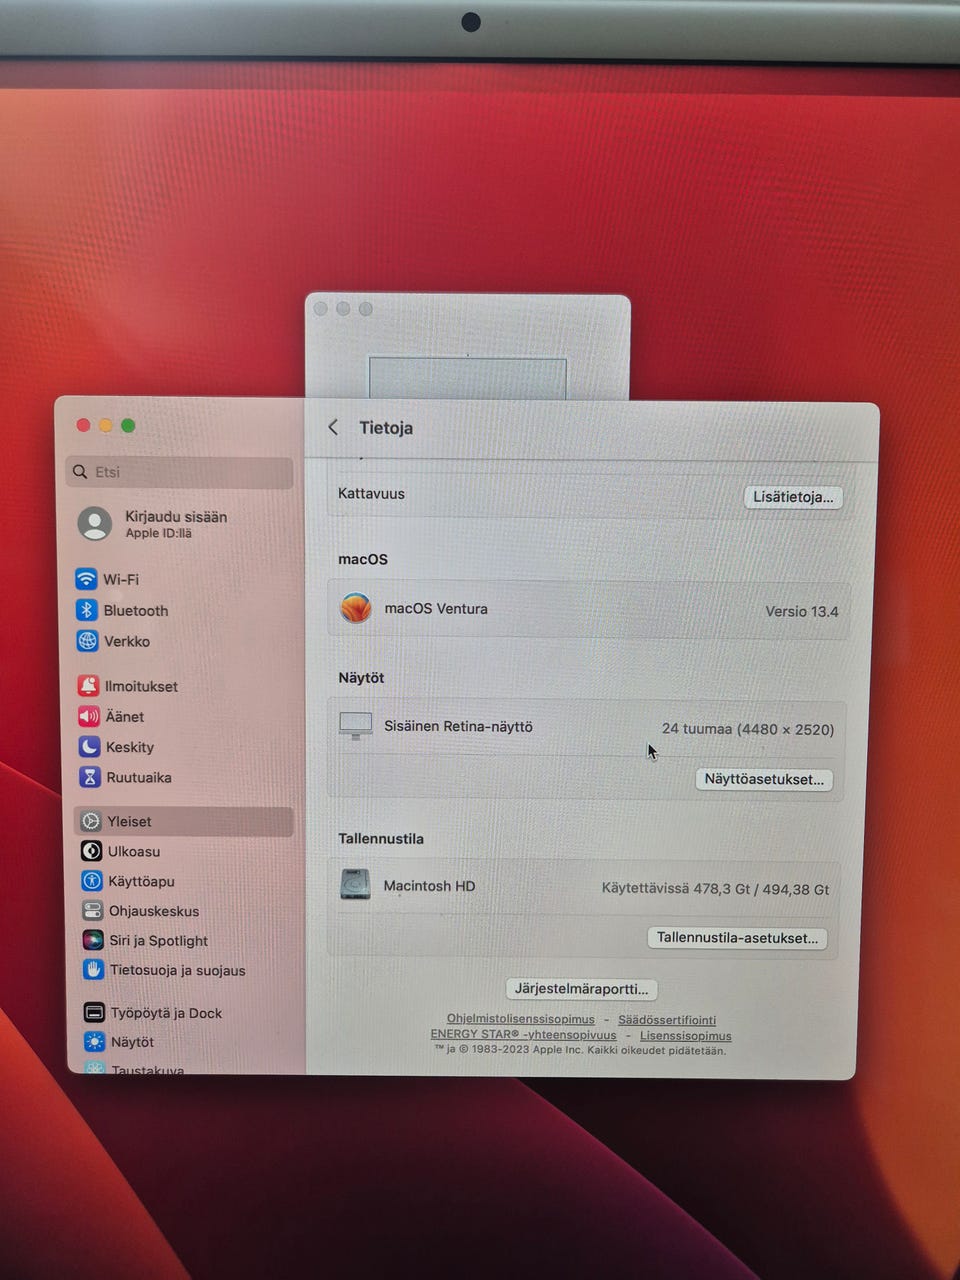The height and width of the screenshot is (1280, 960).
Task: Click the Kattavuus label
Action: tap(371, 493)
